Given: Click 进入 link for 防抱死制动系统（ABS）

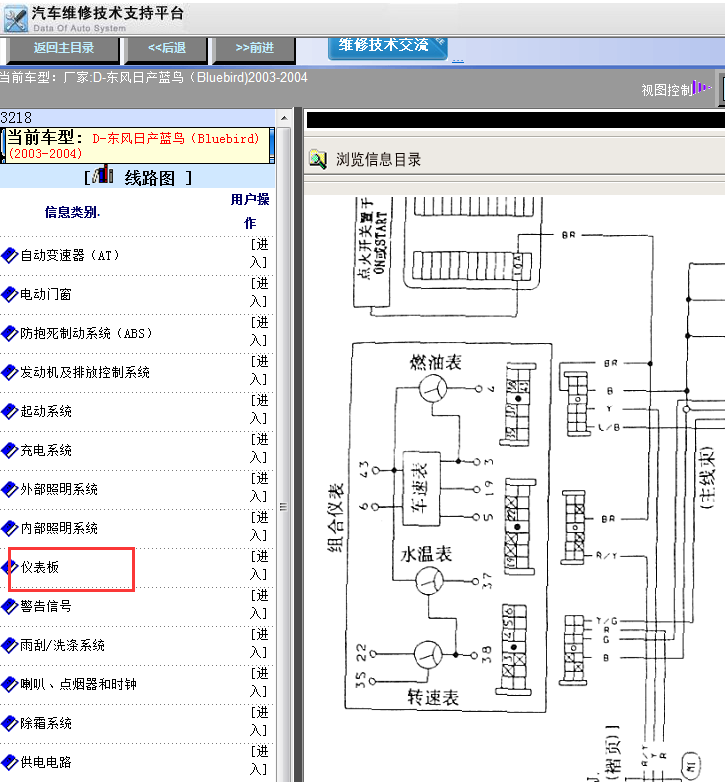Looking at the screenshot, I should tap(259, 331).
